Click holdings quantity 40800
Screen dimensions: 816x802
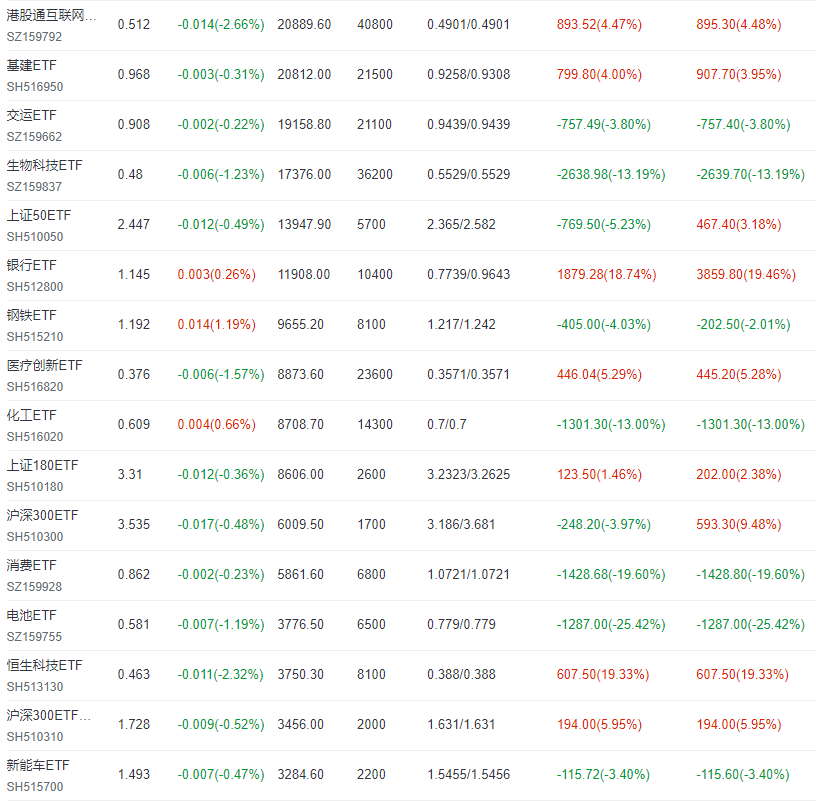click(375, 24)
